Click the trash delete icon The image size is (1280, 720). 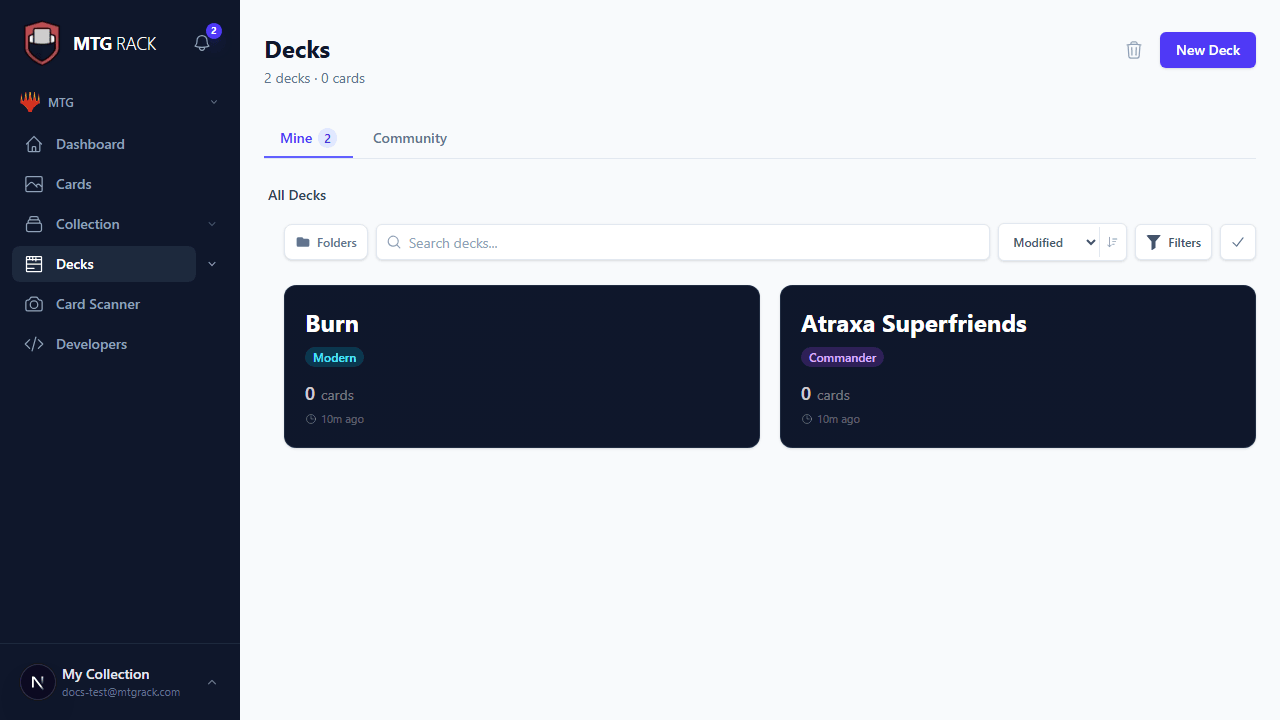pyautogui.click(x=1133, y=50)
